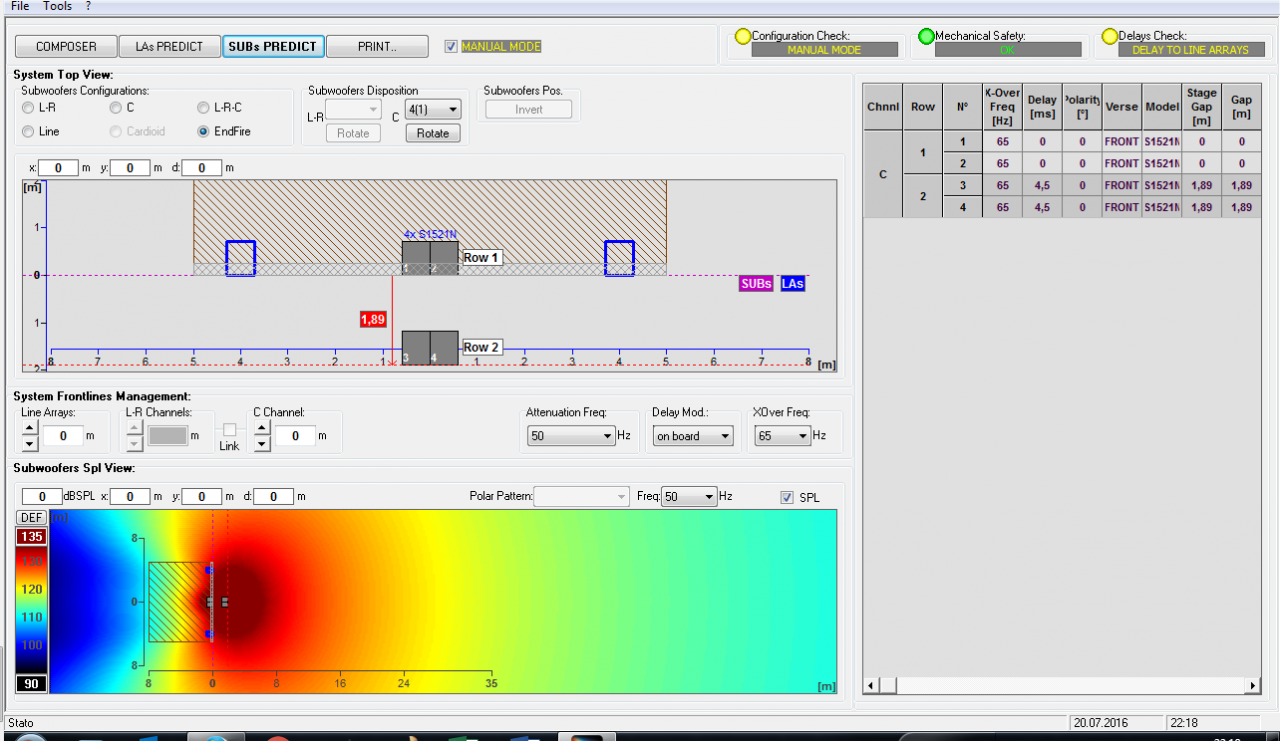Click the y field in System Top View
The height and width of the screenshot is (741, 1280).
(130, 168)
